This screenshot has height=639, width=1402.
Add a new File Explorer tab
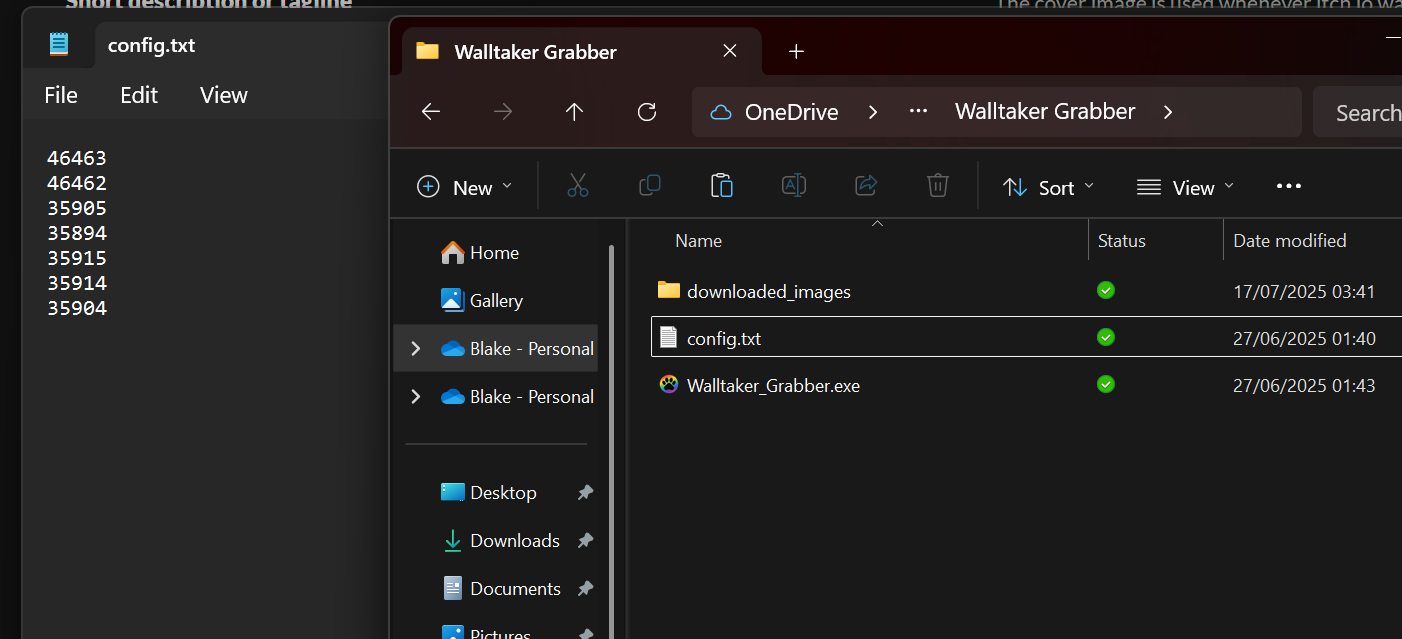click(x=796, y=51)
